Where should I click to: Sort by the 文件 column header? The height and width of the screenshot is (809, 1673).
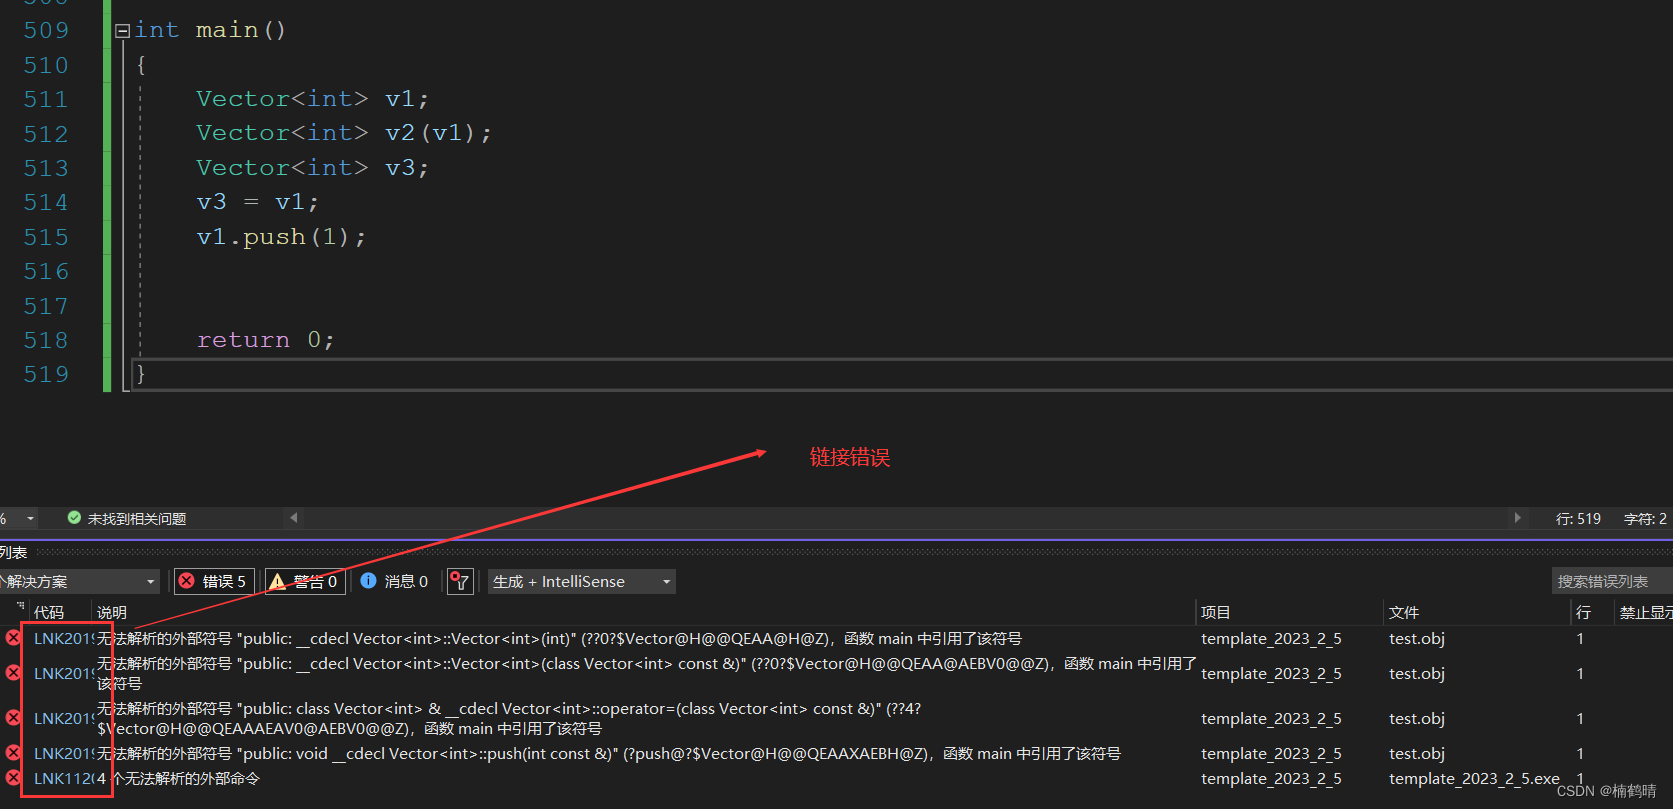(x=1404, y=612)
